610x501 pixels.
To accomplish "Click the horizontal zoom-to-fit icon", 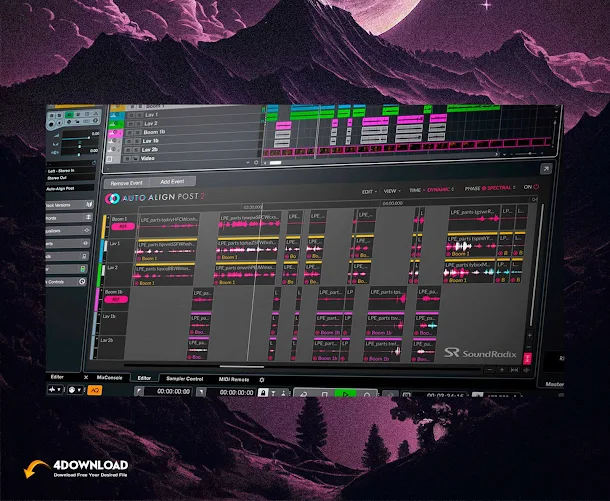I will (514, 370).
